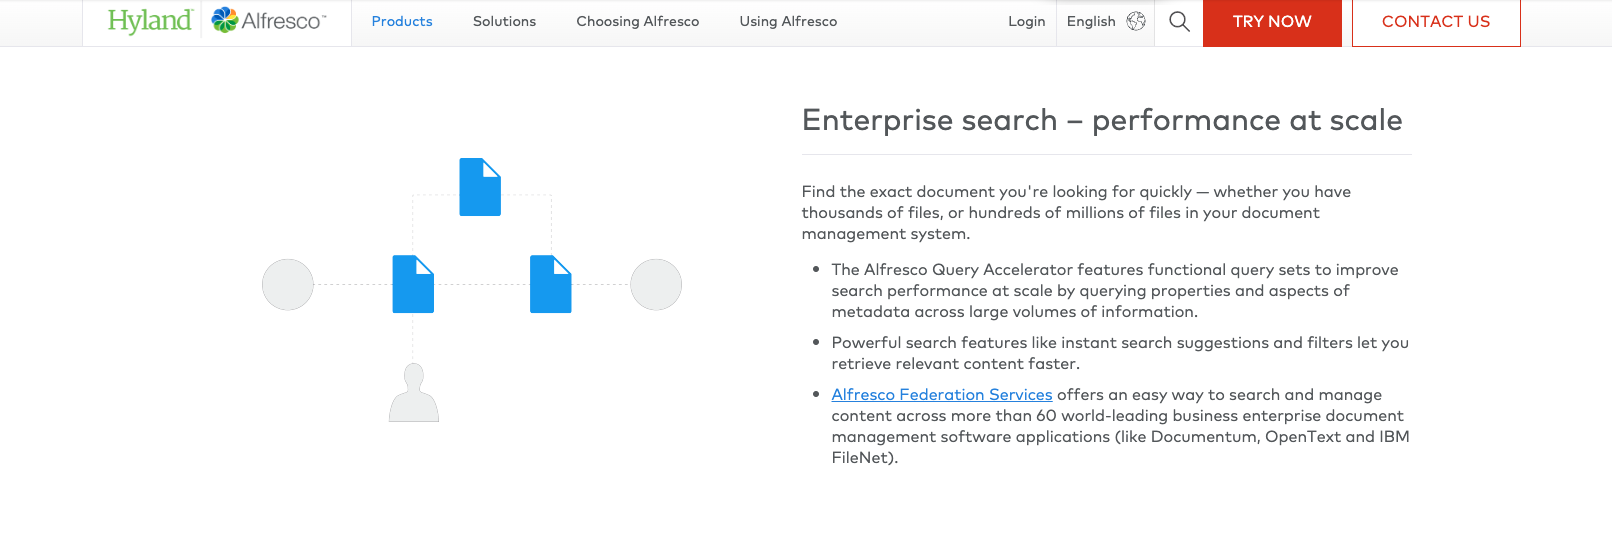This screenshot has height=536, width=1612.
Task: Click the CONTACT US button
Action: point(1435,22)
